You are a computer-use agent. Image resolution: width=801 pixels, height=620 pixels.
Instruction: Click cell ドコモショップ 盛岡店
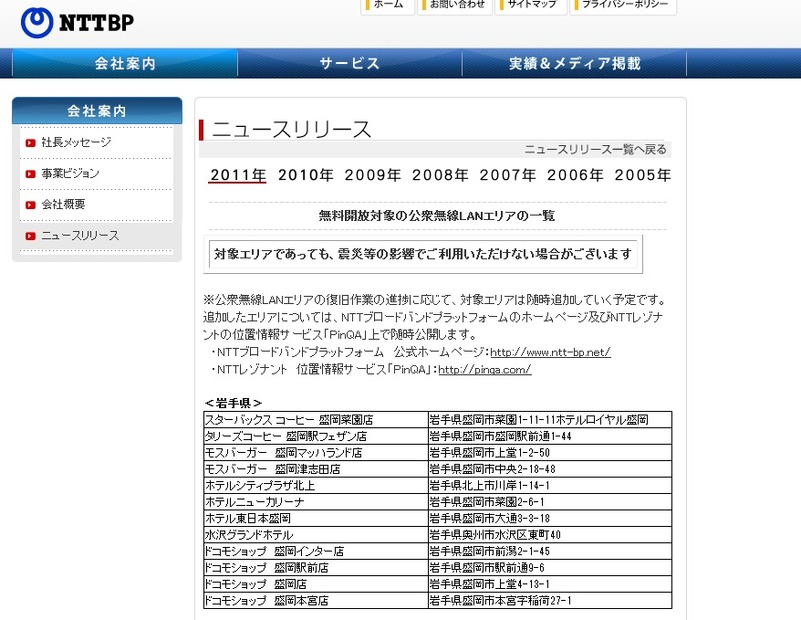tap(316, 584)
